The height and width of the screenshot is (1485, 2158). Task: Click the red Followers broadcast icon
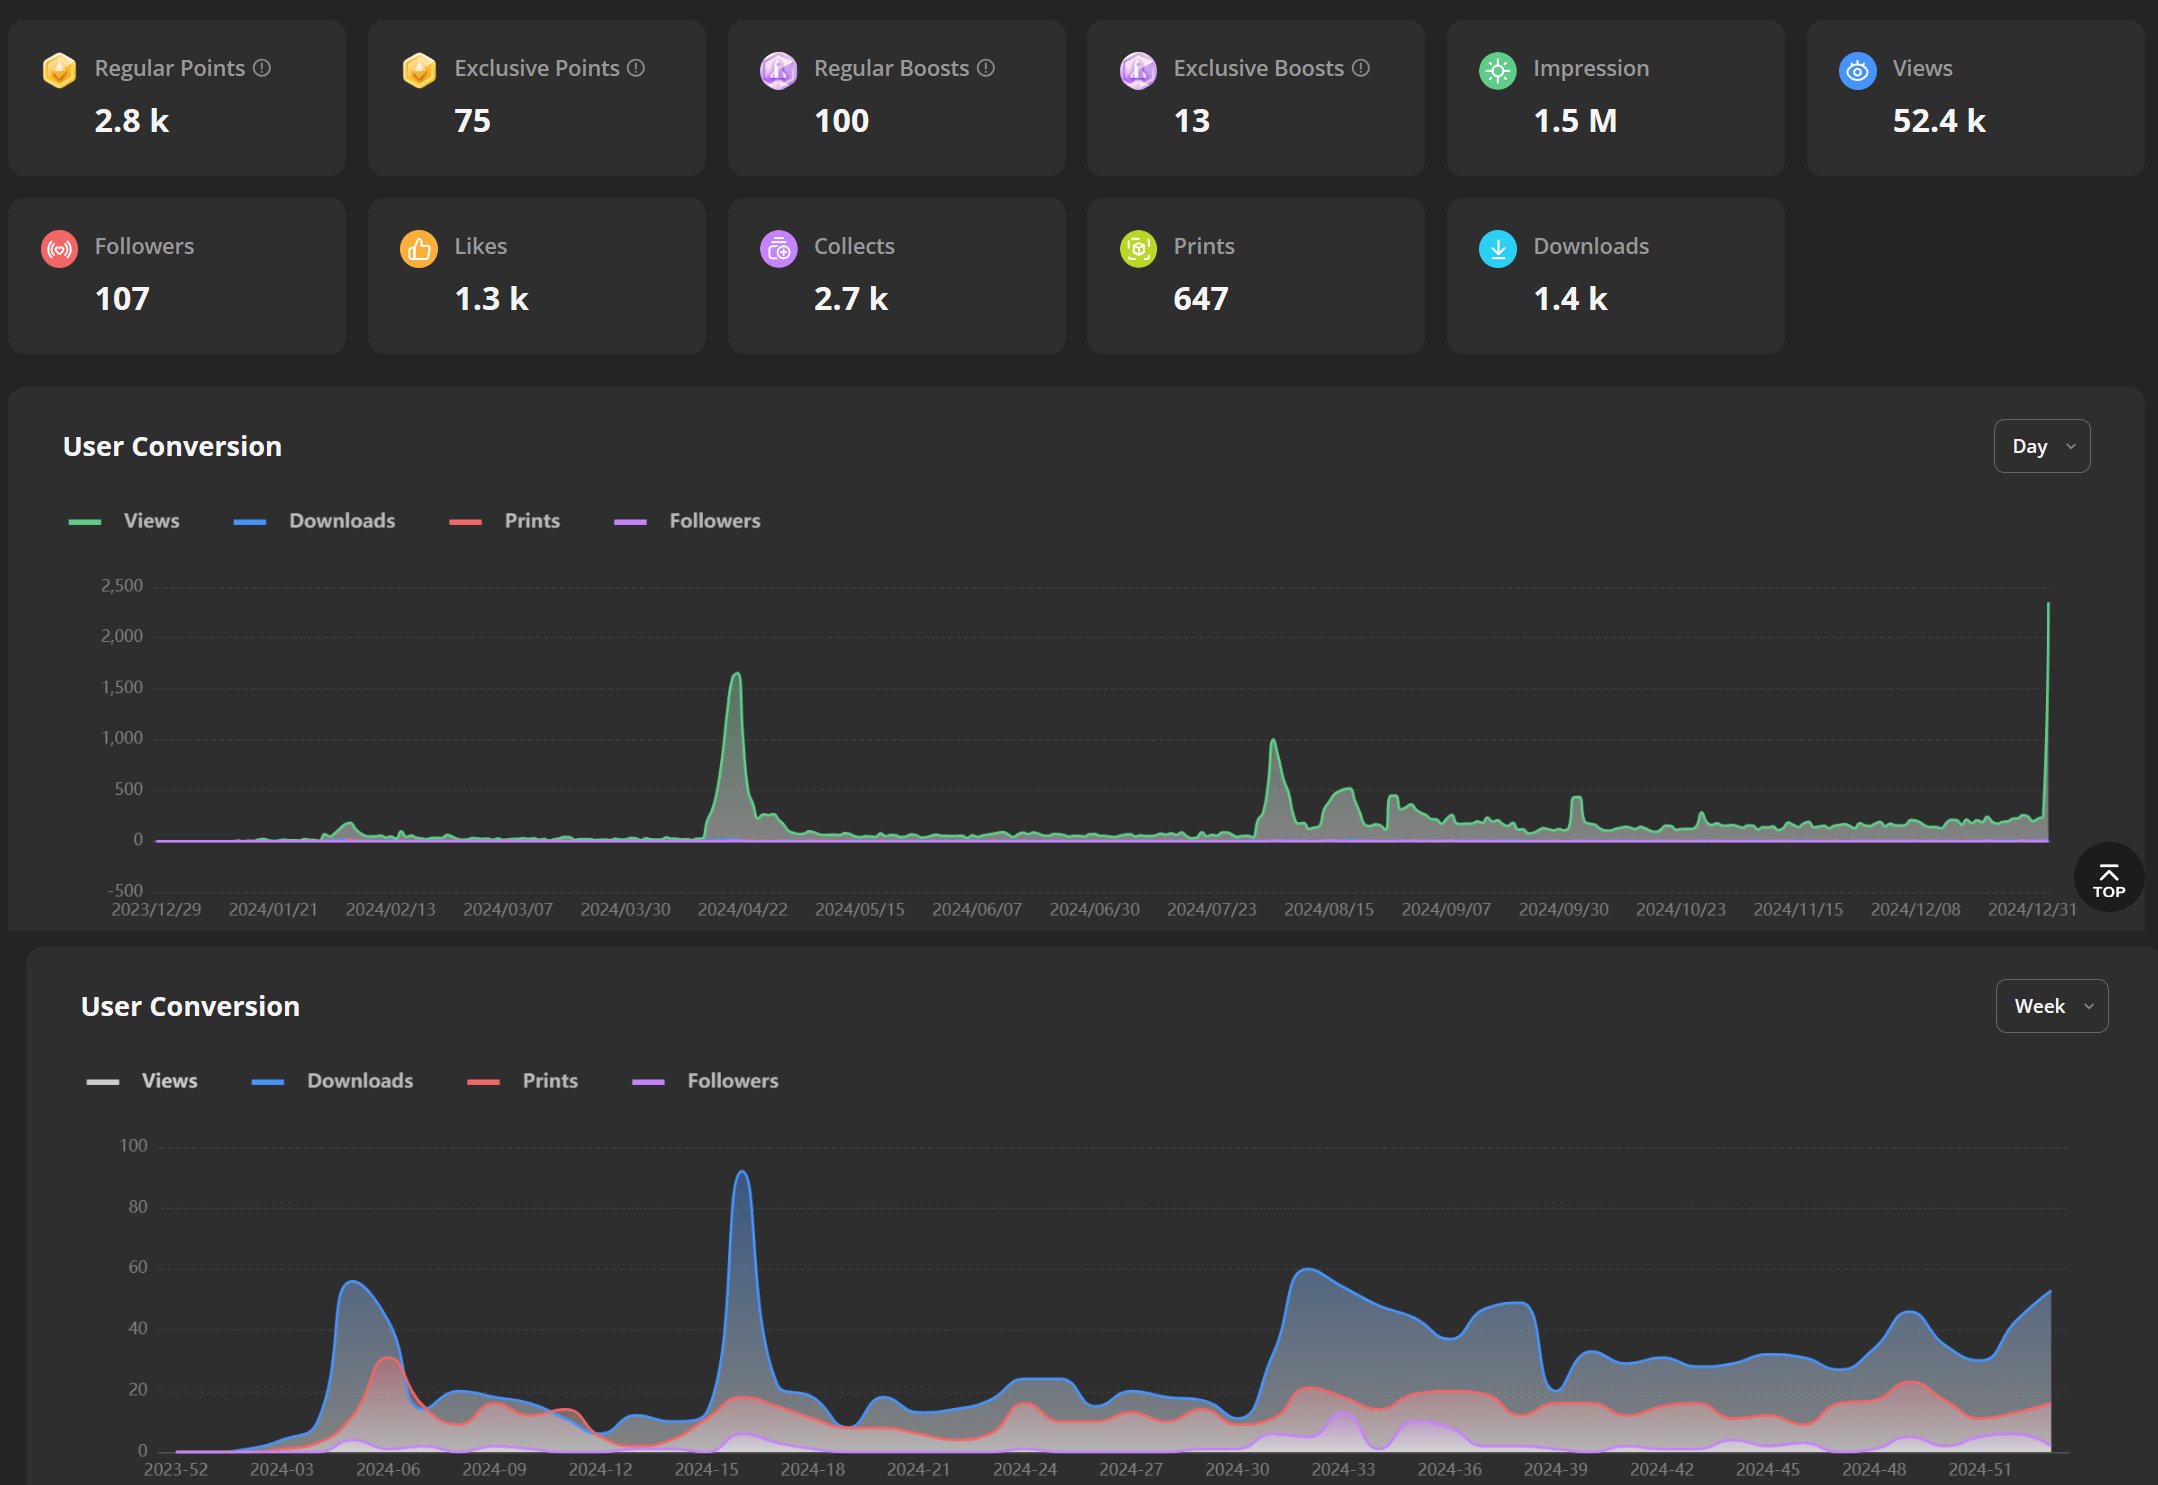[x=59, y=249]
